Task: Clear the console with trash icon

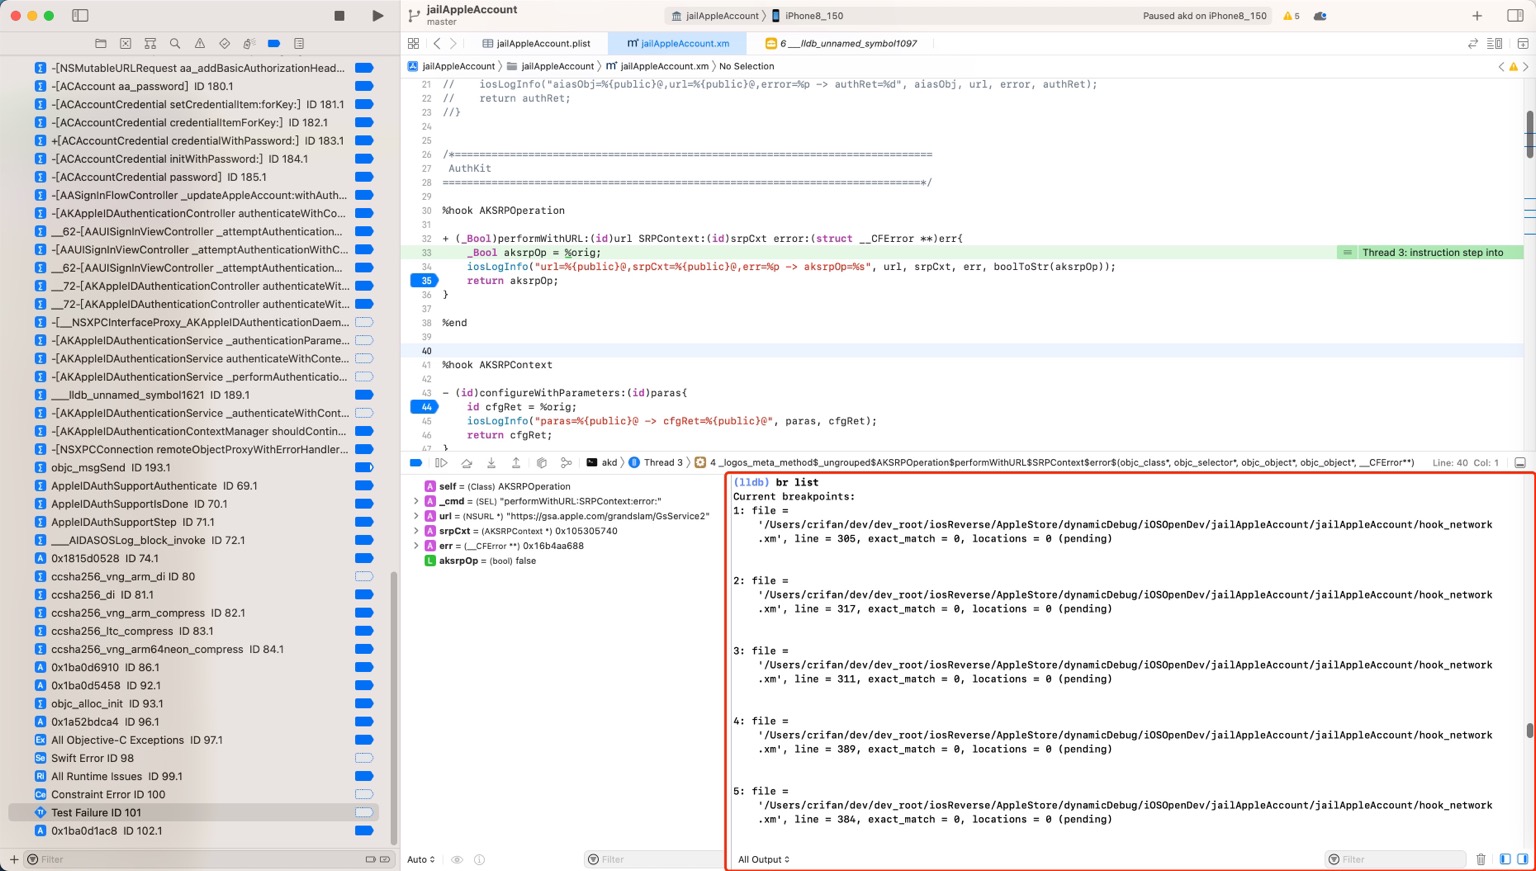Action: pyautogui.click(x=1481, y=859)
